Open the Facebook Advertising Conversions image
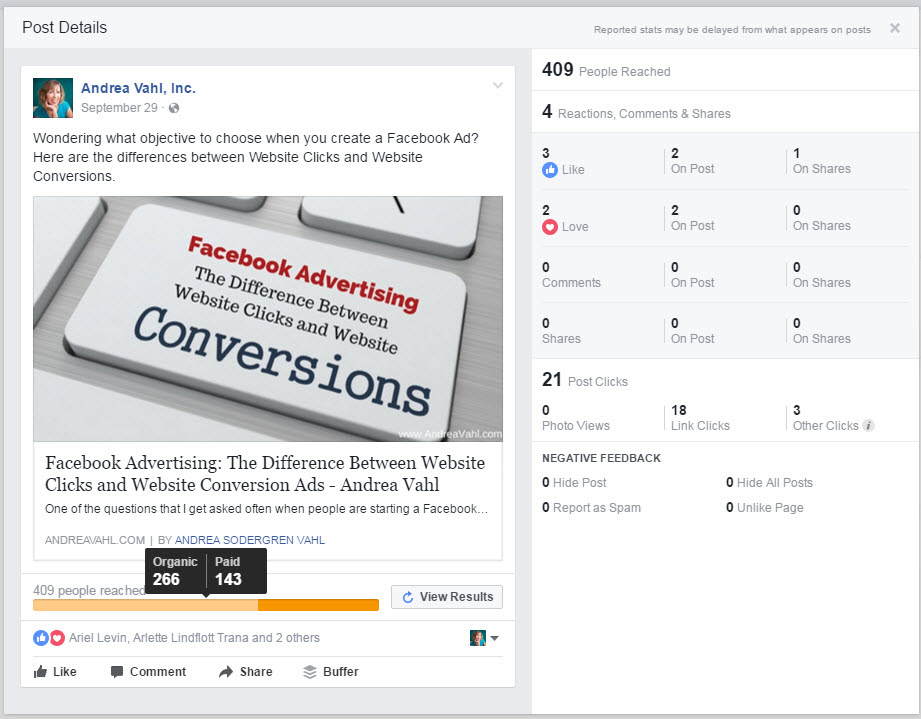Viewport: 921px width, 719px height. pos(268,318)
